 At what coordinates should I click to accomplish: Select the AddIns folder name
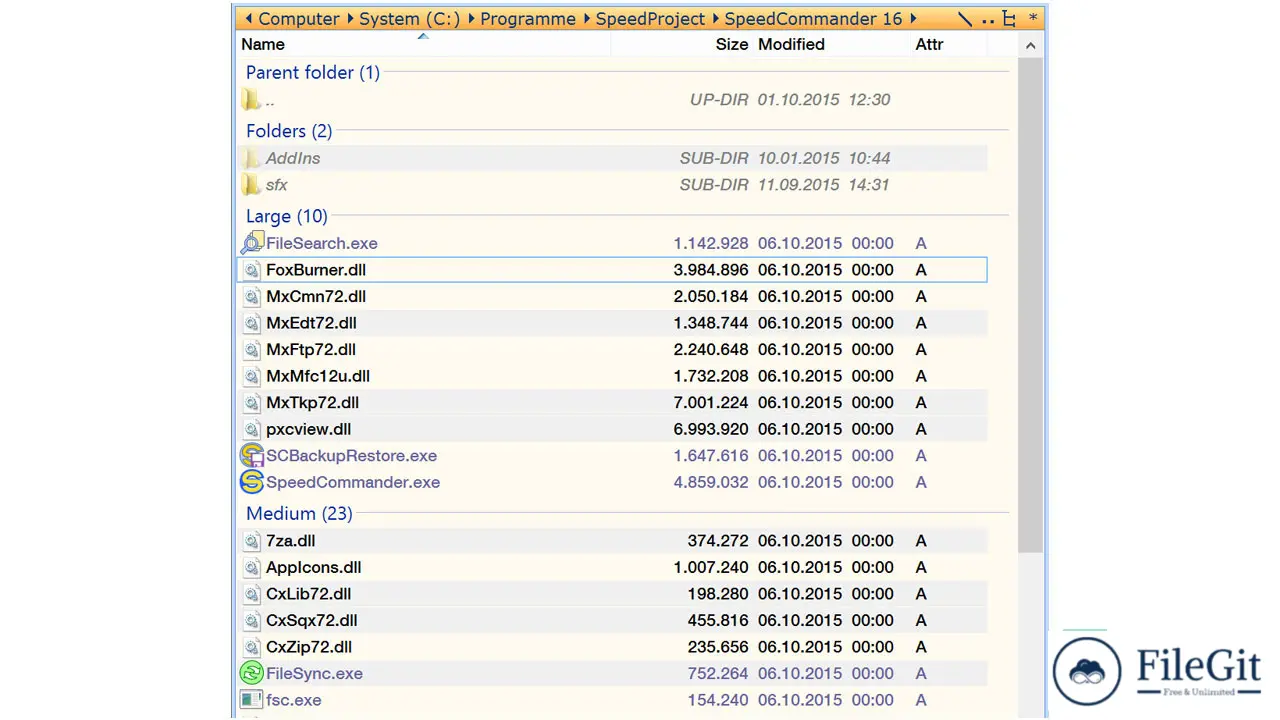click(293, 158)
